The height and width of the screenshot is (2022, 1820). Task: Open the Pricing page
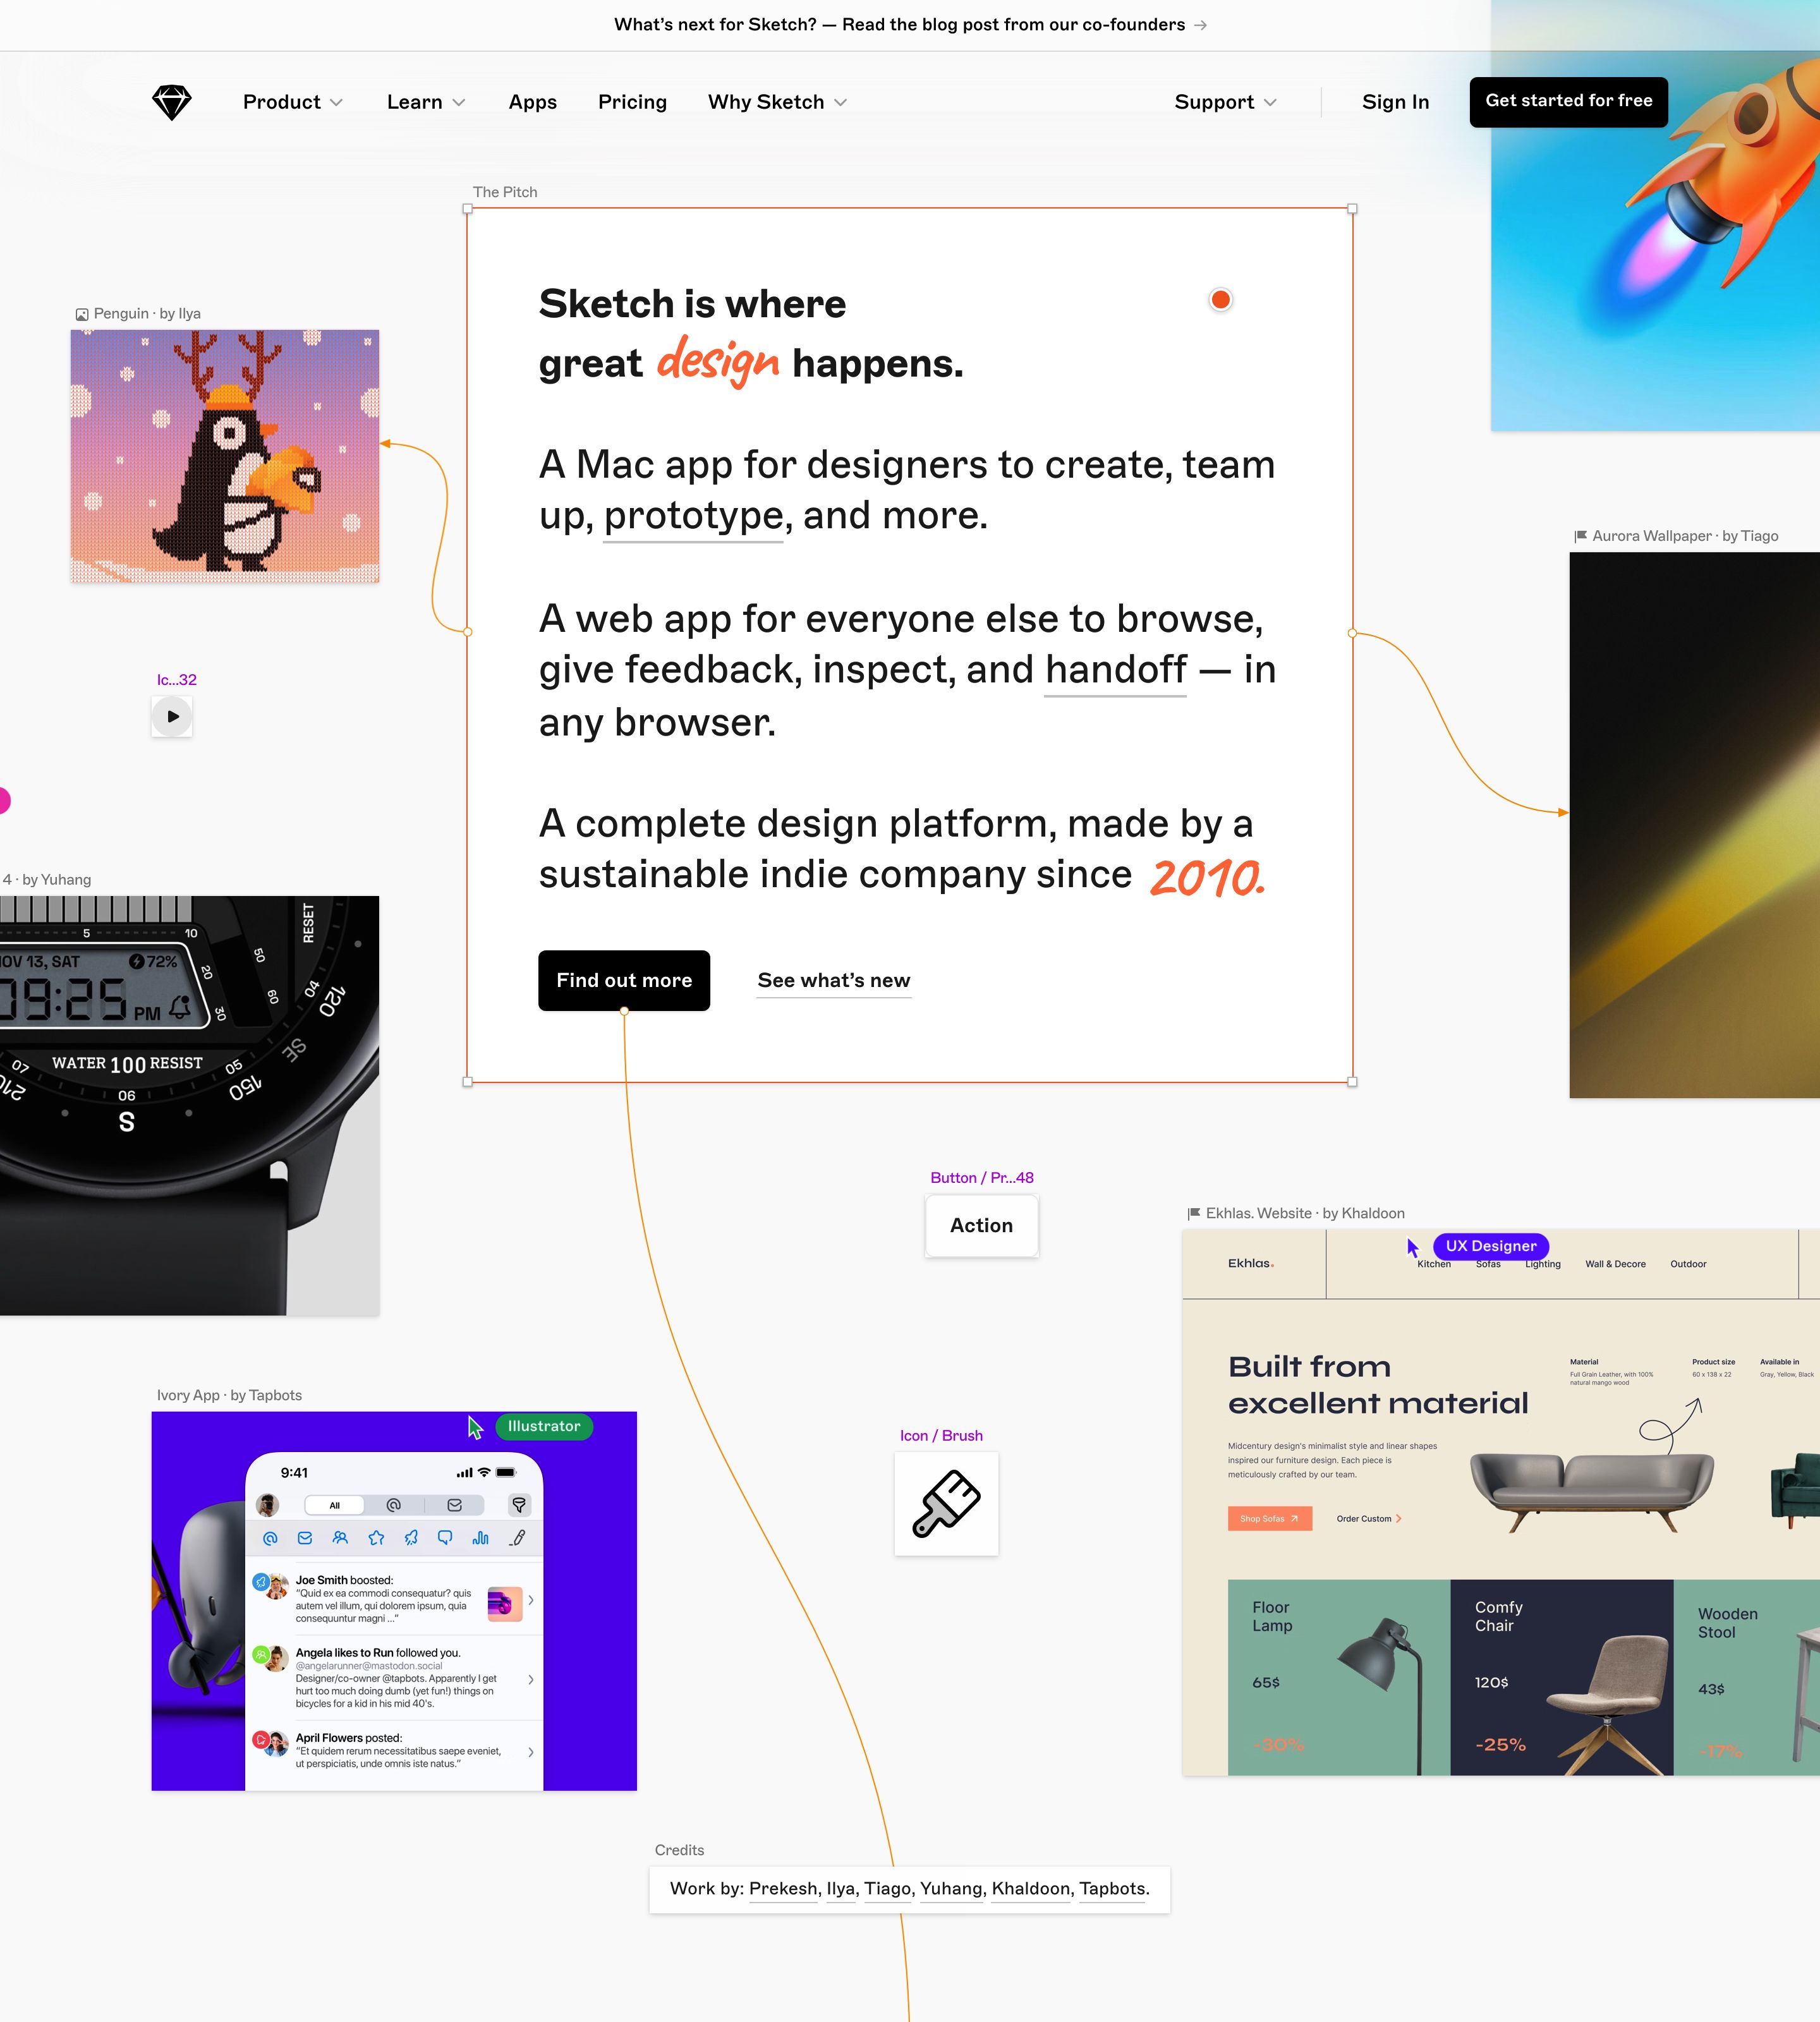point(632,102)
